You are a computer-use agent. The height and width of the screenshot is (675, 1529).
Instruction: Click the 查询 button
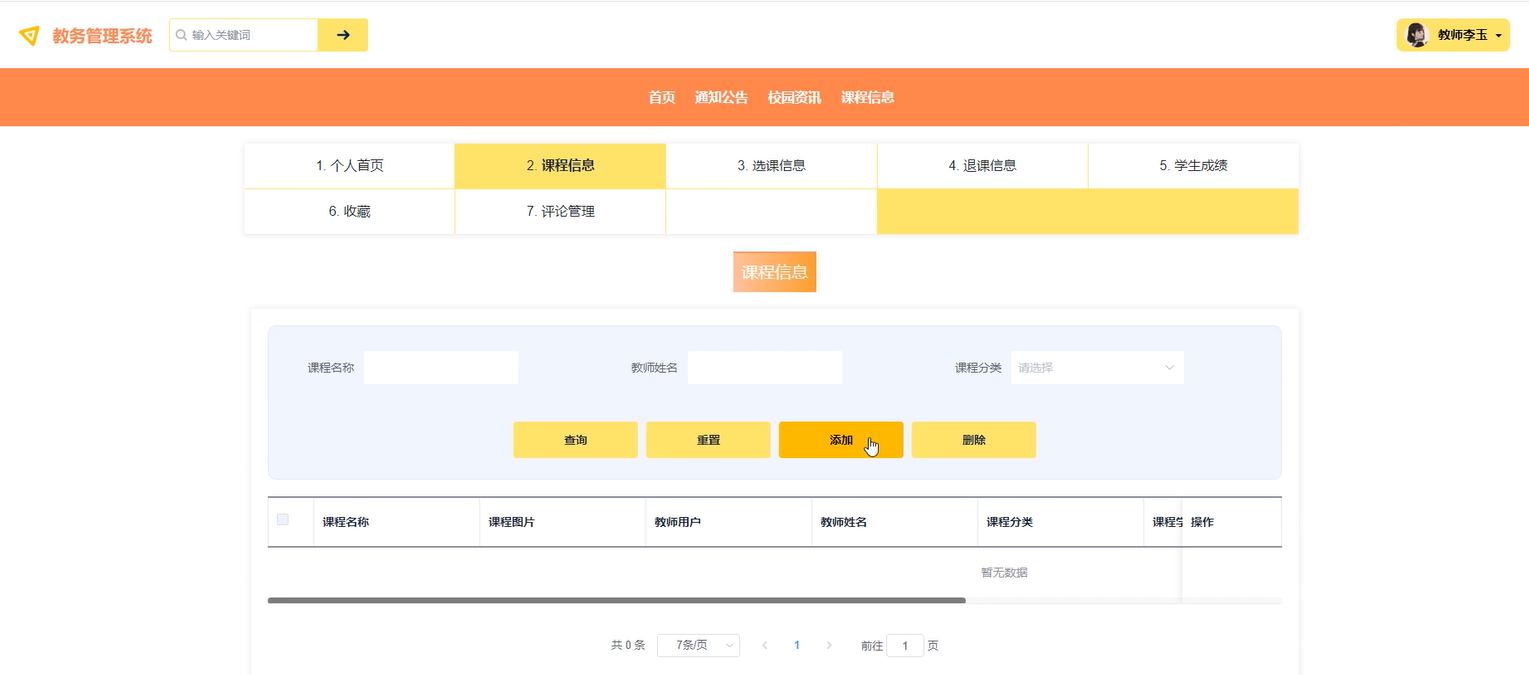click(575, 440)
